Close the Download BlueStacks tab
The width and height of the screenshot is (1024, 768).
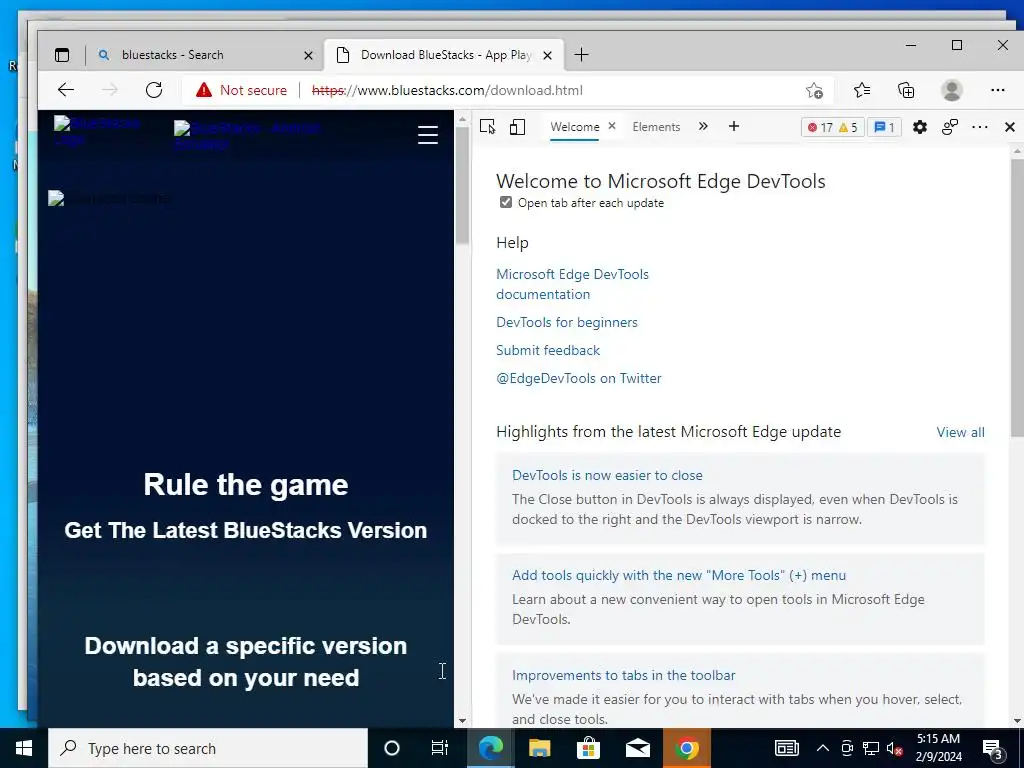coord(548,56)
